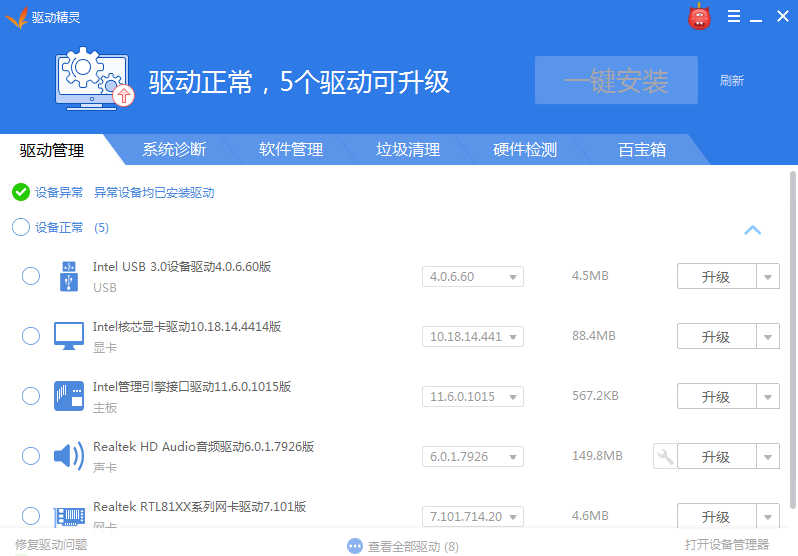Switch to 百宝箱 tab
The height and width of the screenshot is (556, 798).
(x=642, y=150)
